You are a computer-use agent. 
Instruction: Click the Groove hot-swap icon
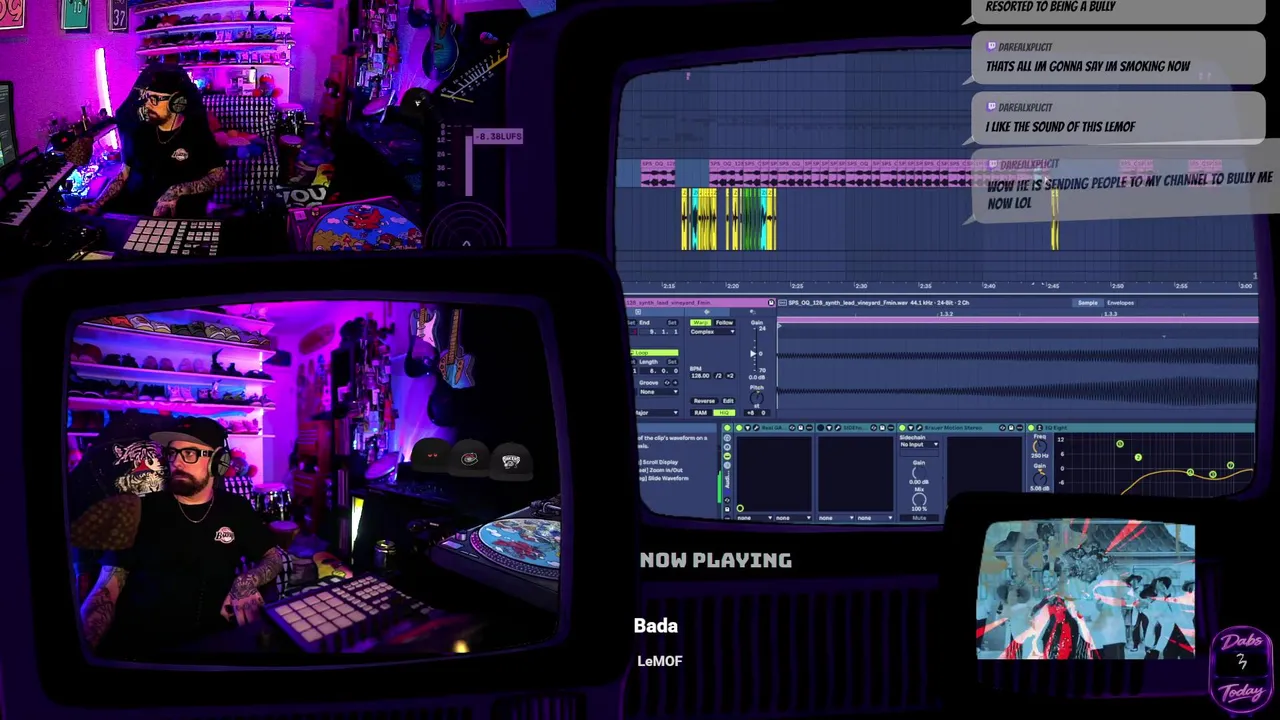(667, 383)
